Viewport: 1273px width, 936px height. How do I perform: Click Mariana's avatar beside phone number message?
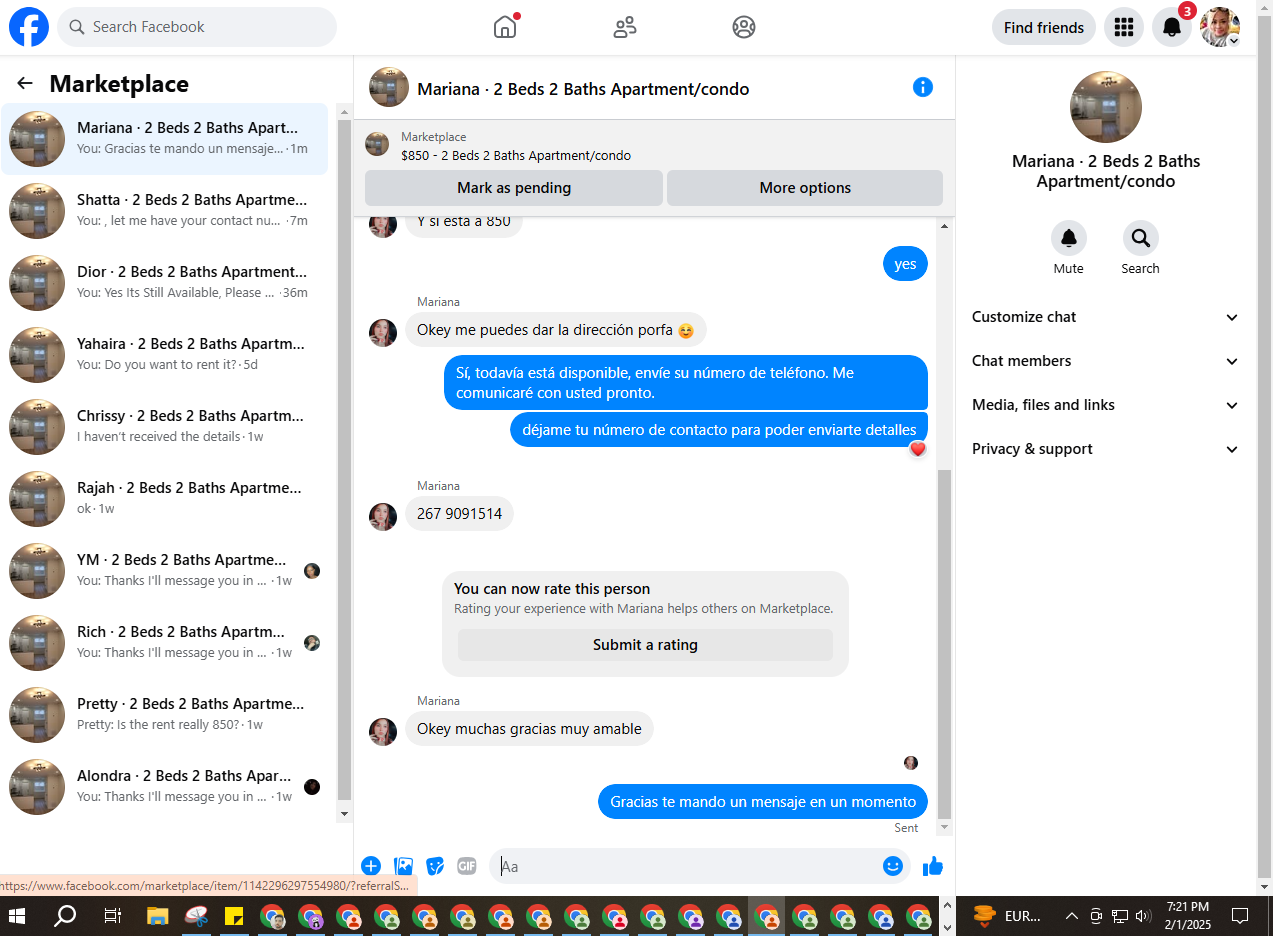[x=383, y=517]
